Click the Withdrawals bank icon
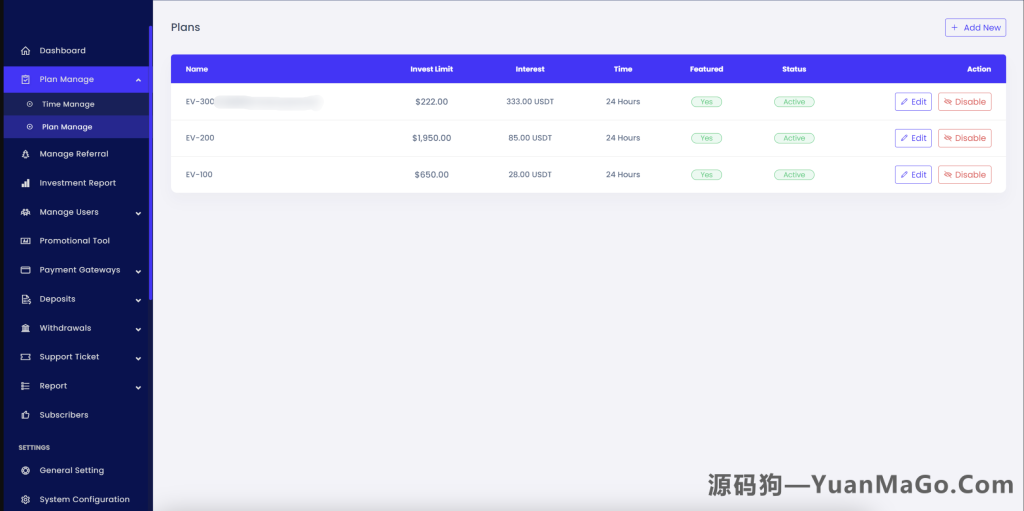 click(x=25, y=328)
